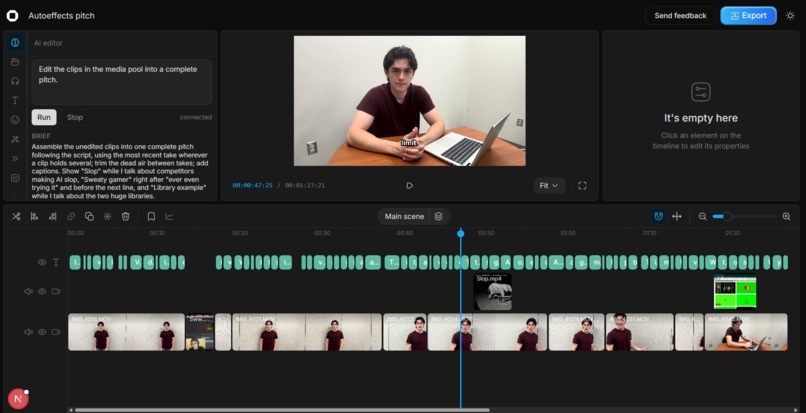The height and width of the screenshot is (413, 806).
Task: Click the Run button
Action: 44,117
